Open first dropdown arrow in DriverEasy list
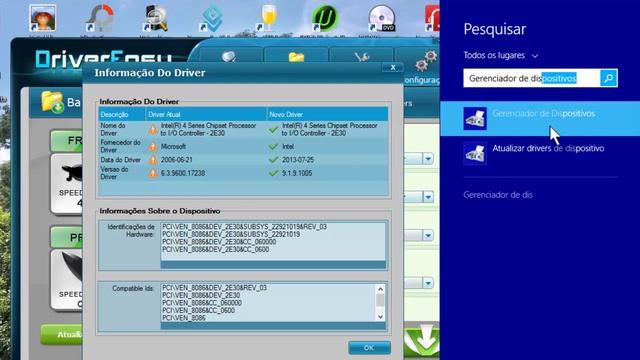640x360 pixels. click(x=428, y=159)
